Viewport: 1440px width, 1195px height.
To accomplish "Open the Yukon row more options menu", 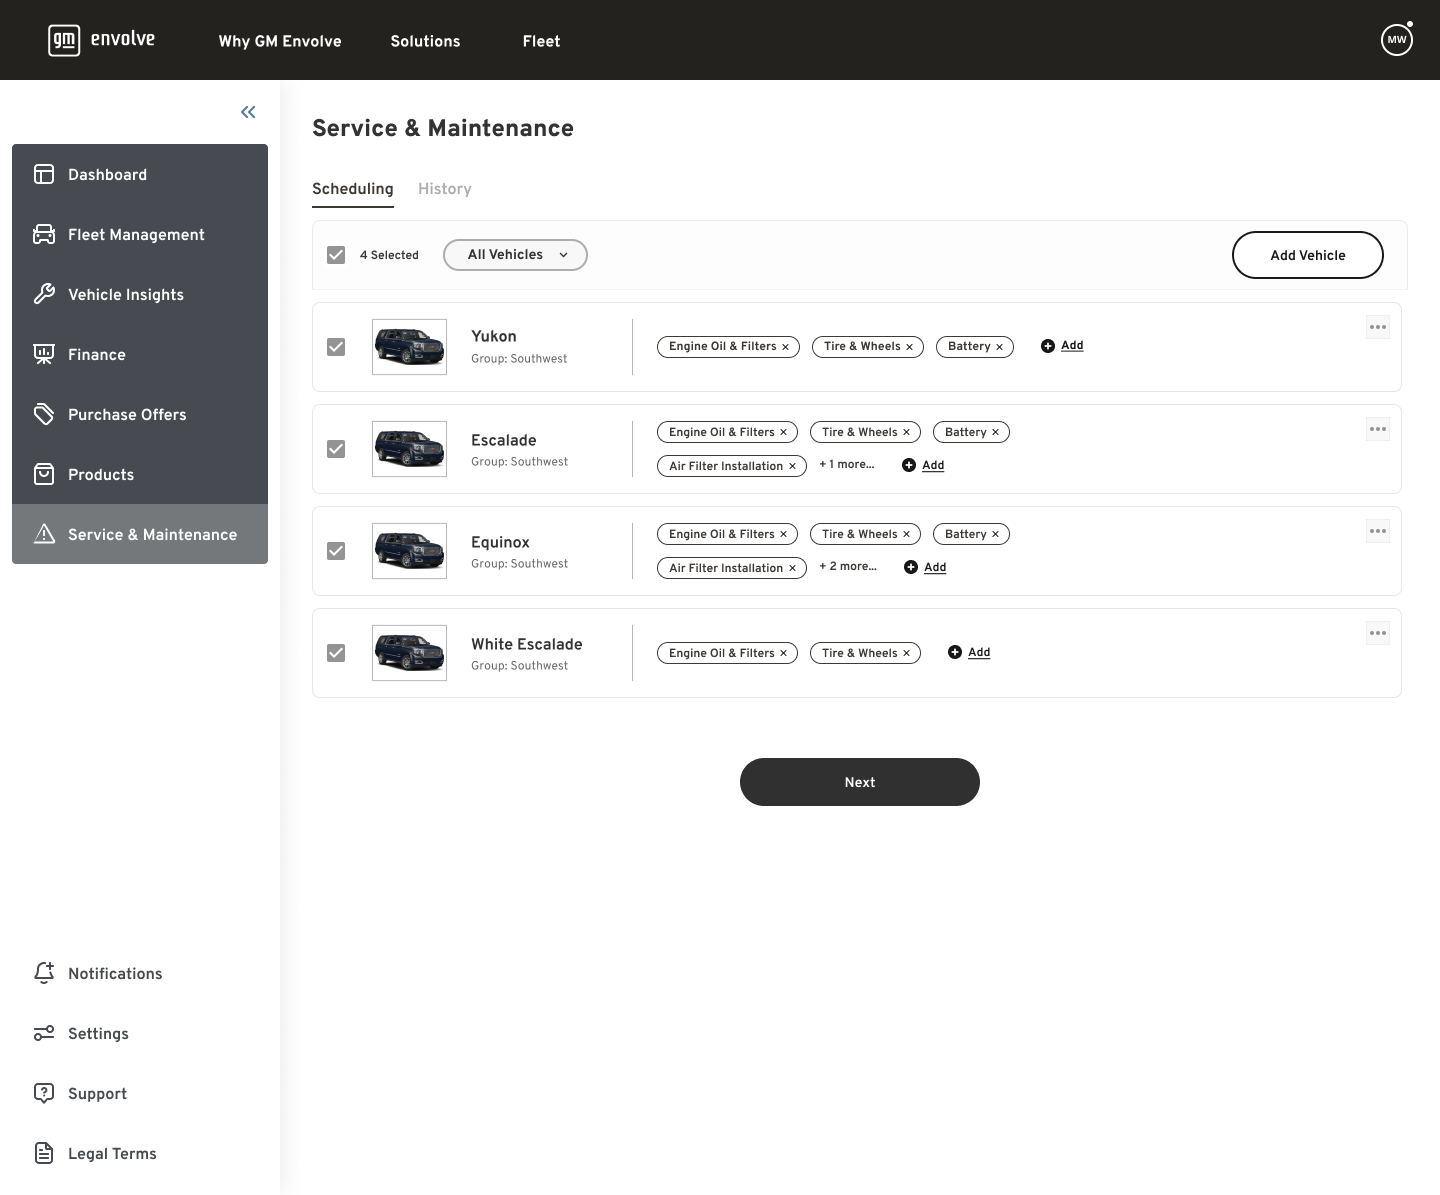I will (1378, 327).
